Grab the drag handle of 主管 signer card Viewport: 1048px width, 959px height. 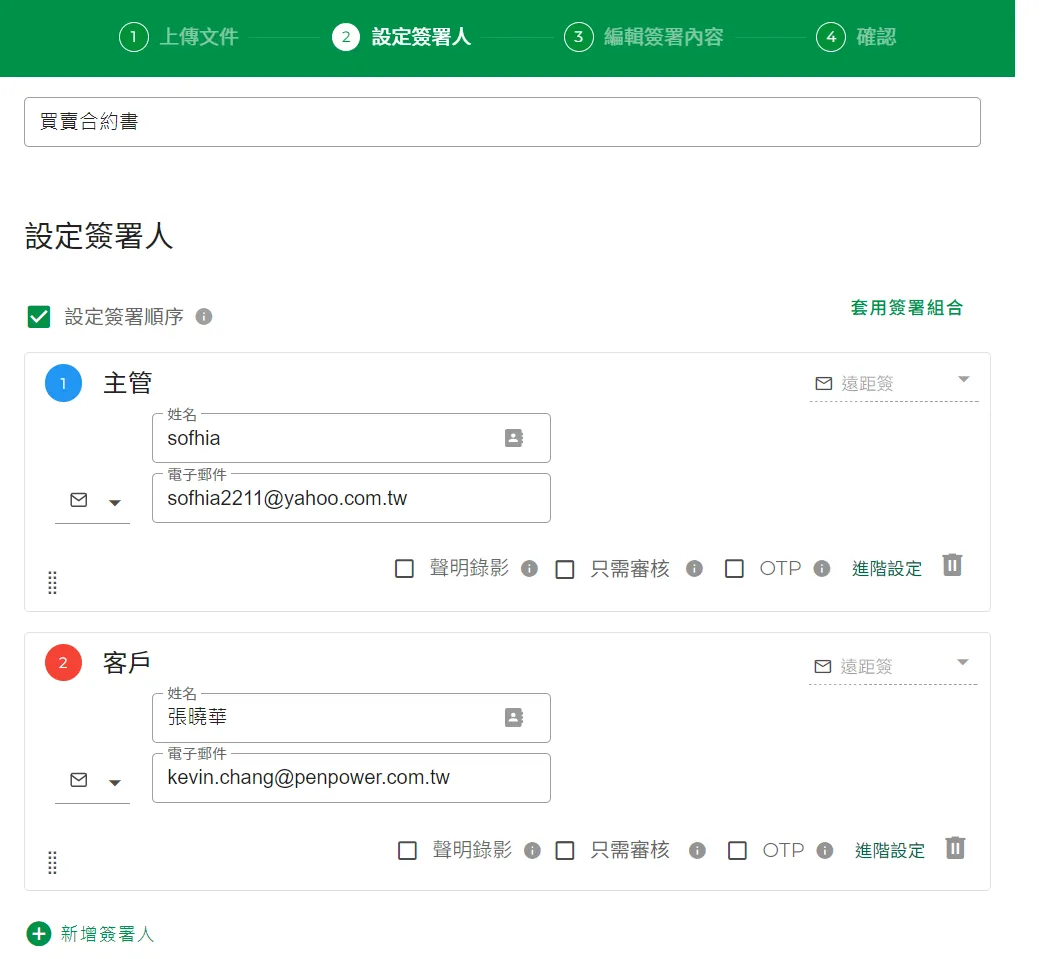tap(53, 583)
